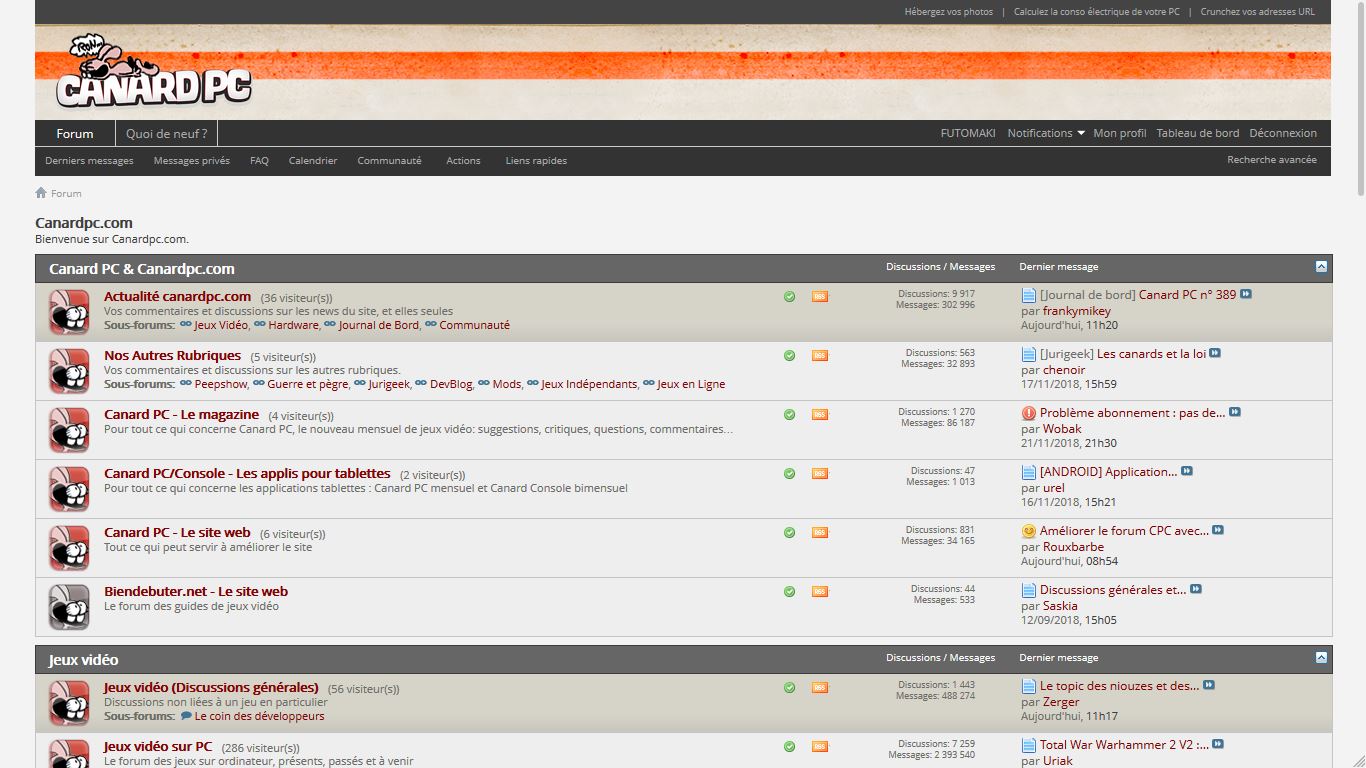Viewport: 1366px width, 768px height.
Task: Open the Notifications dropdown
Action: [1046, 133]
